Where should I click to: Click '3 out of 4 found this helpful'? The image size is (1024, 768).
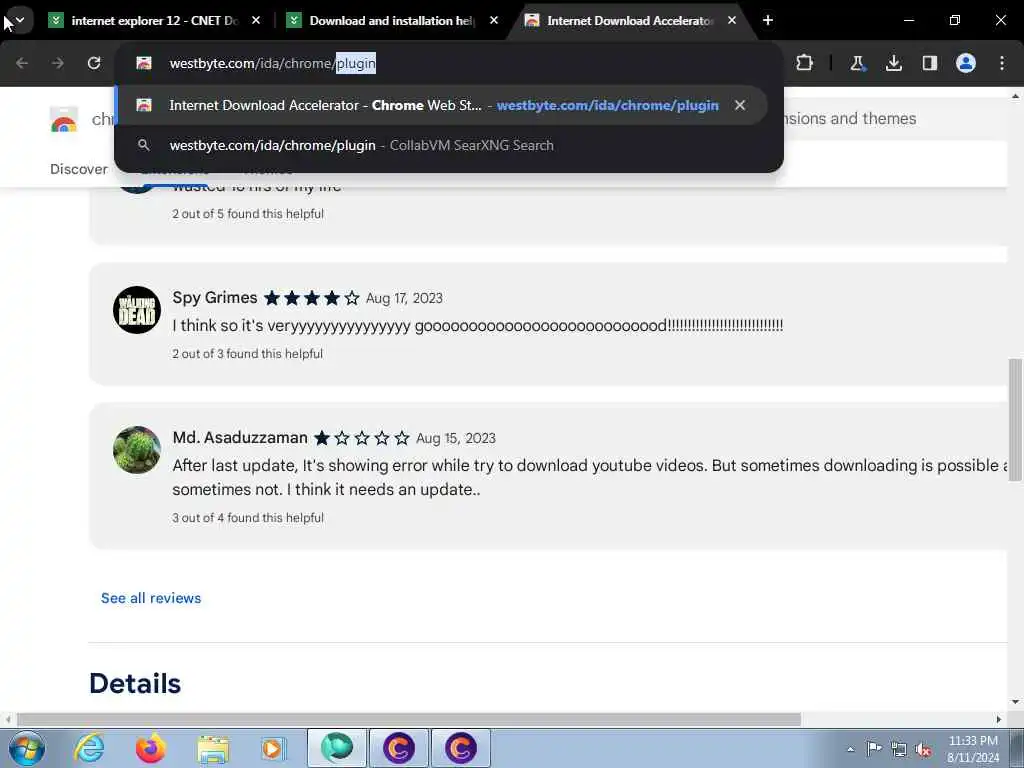click(248, 517)
